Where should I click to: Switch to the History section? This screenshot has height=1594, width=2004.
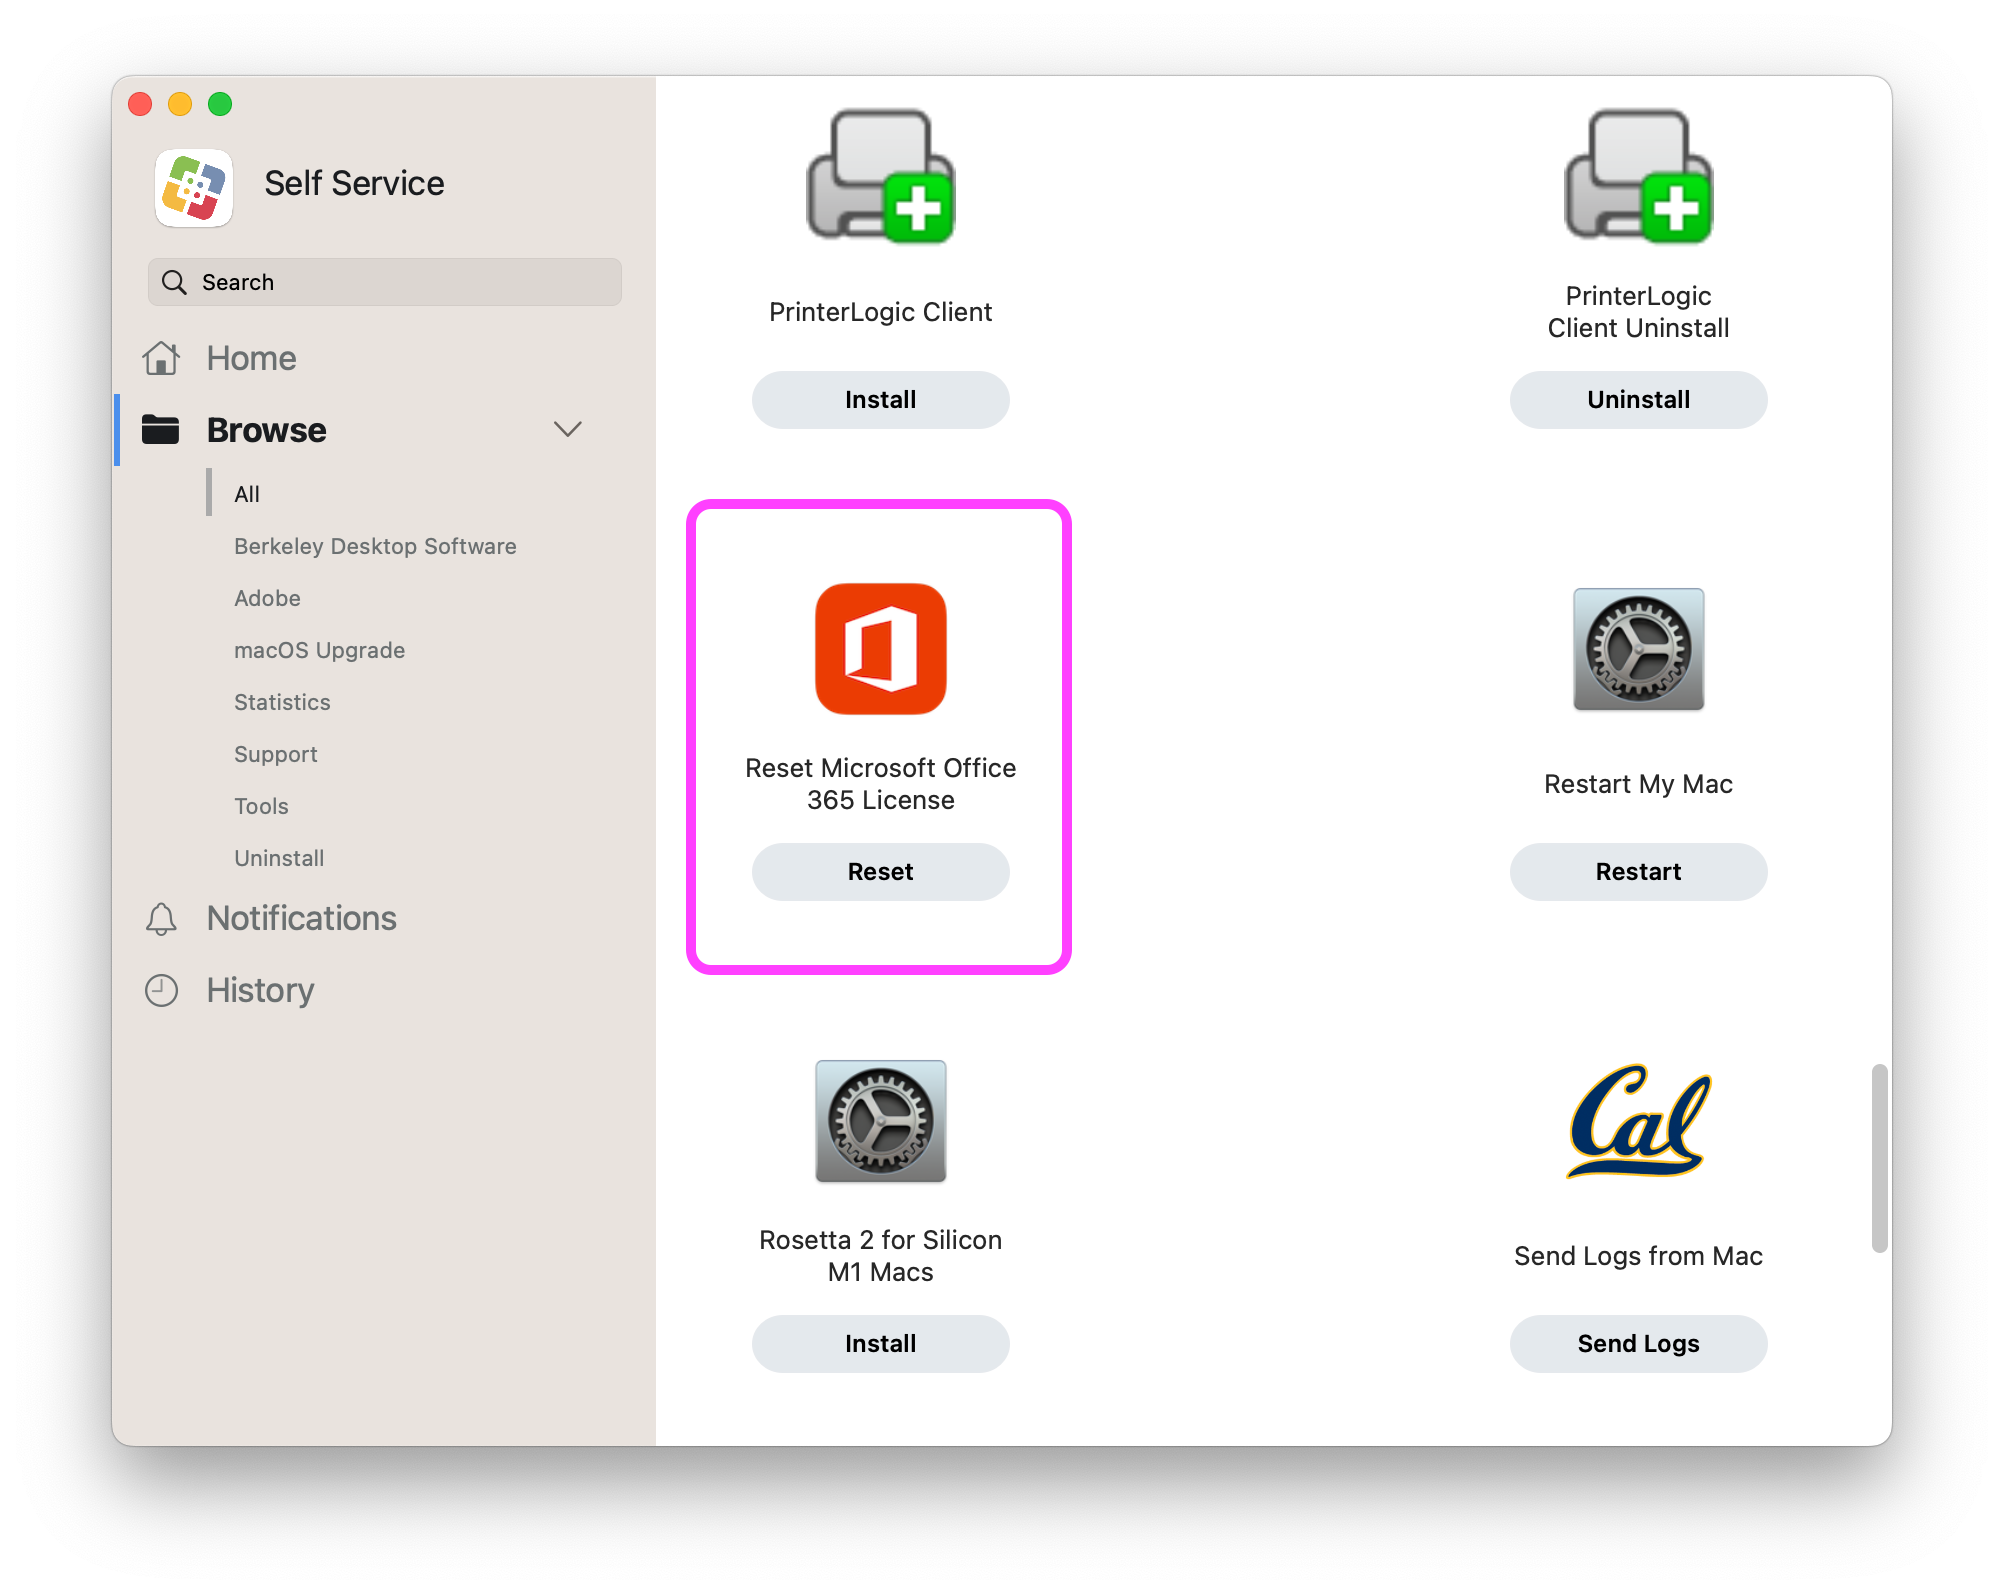259,990
